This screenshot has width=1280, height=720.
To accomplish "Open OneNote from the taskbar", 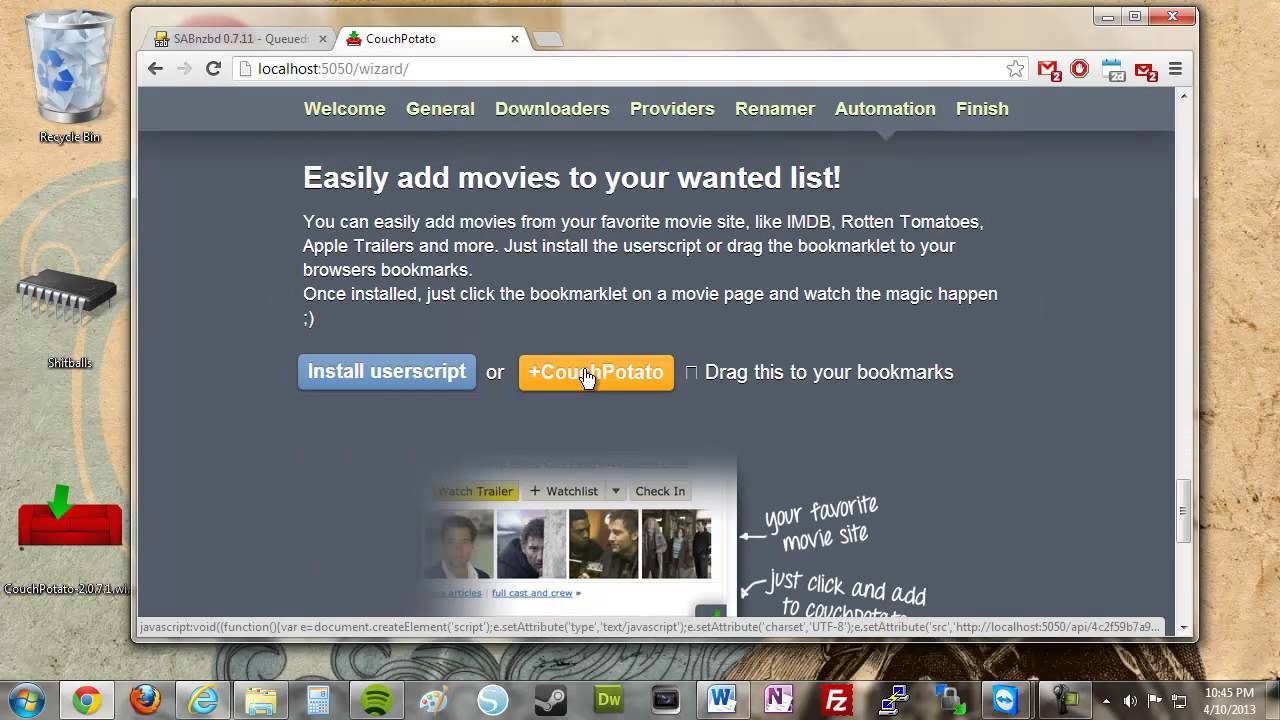I will click(779, 700).
